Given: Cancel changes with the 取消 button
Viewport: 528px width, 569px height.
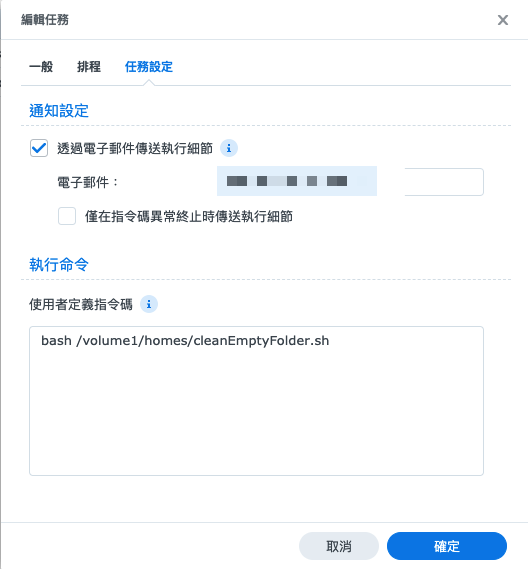Looking at the screenshot, I should (339, 546).
